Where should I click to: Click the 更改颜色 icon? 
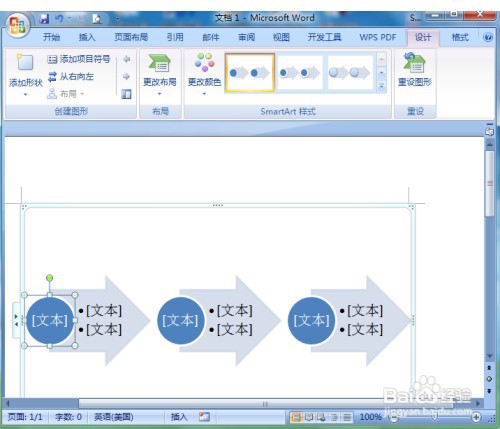(x=204, y=62)
